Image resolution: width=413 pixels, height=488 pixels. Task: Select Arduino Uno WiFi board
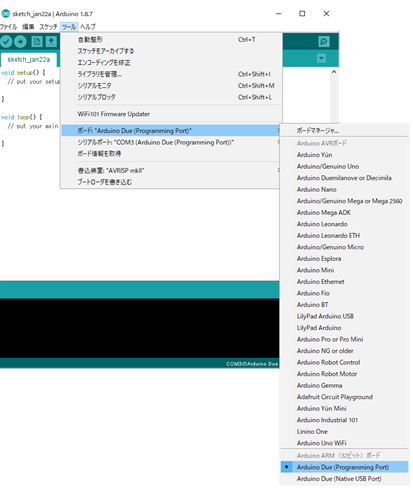[x=344, y=443]
